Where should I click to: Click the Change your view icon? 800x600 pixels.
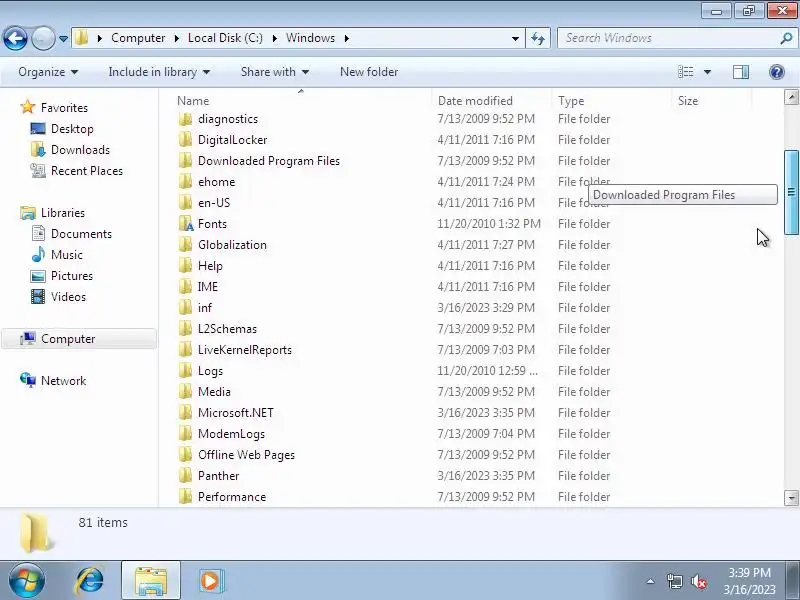click(x=685, y=72)
